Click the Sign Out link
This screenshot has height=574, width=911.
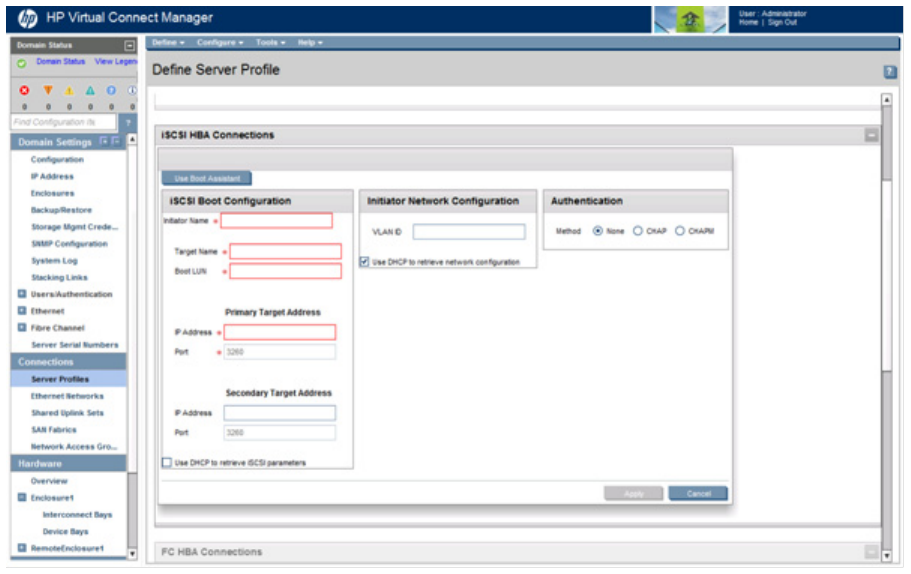click(x=782, y=23)
